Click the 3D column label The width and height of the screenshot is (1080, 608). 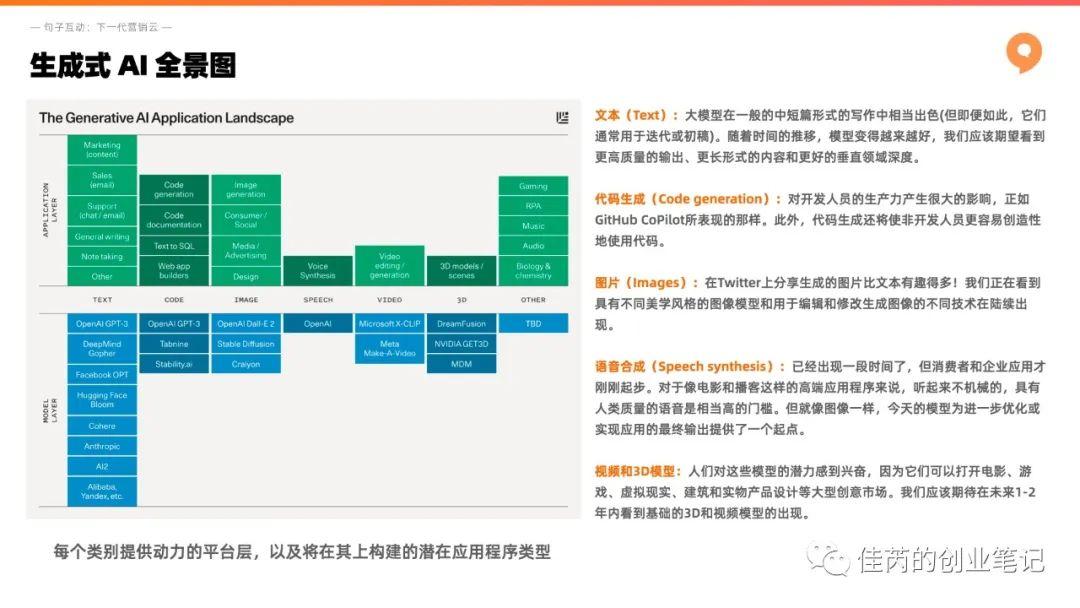(x=461, y=300)
